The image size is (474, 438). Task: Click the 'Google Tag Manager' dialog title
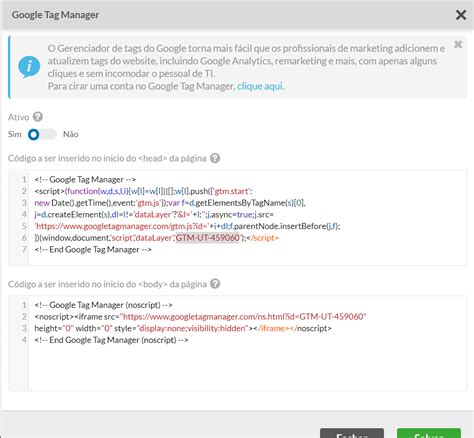tap(55, 15)
